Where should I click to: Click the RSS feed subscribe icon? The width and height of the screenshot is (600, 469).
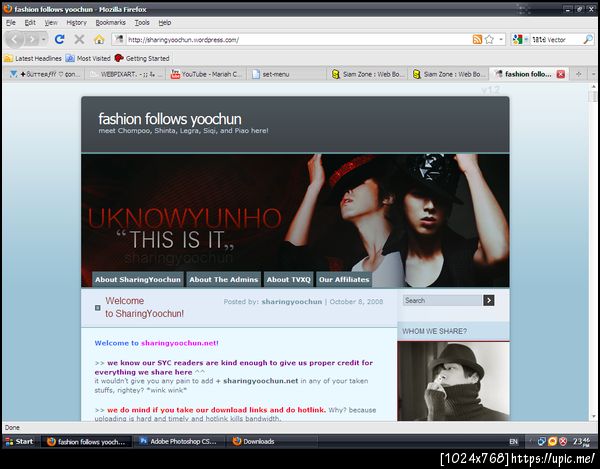[477, 39]
